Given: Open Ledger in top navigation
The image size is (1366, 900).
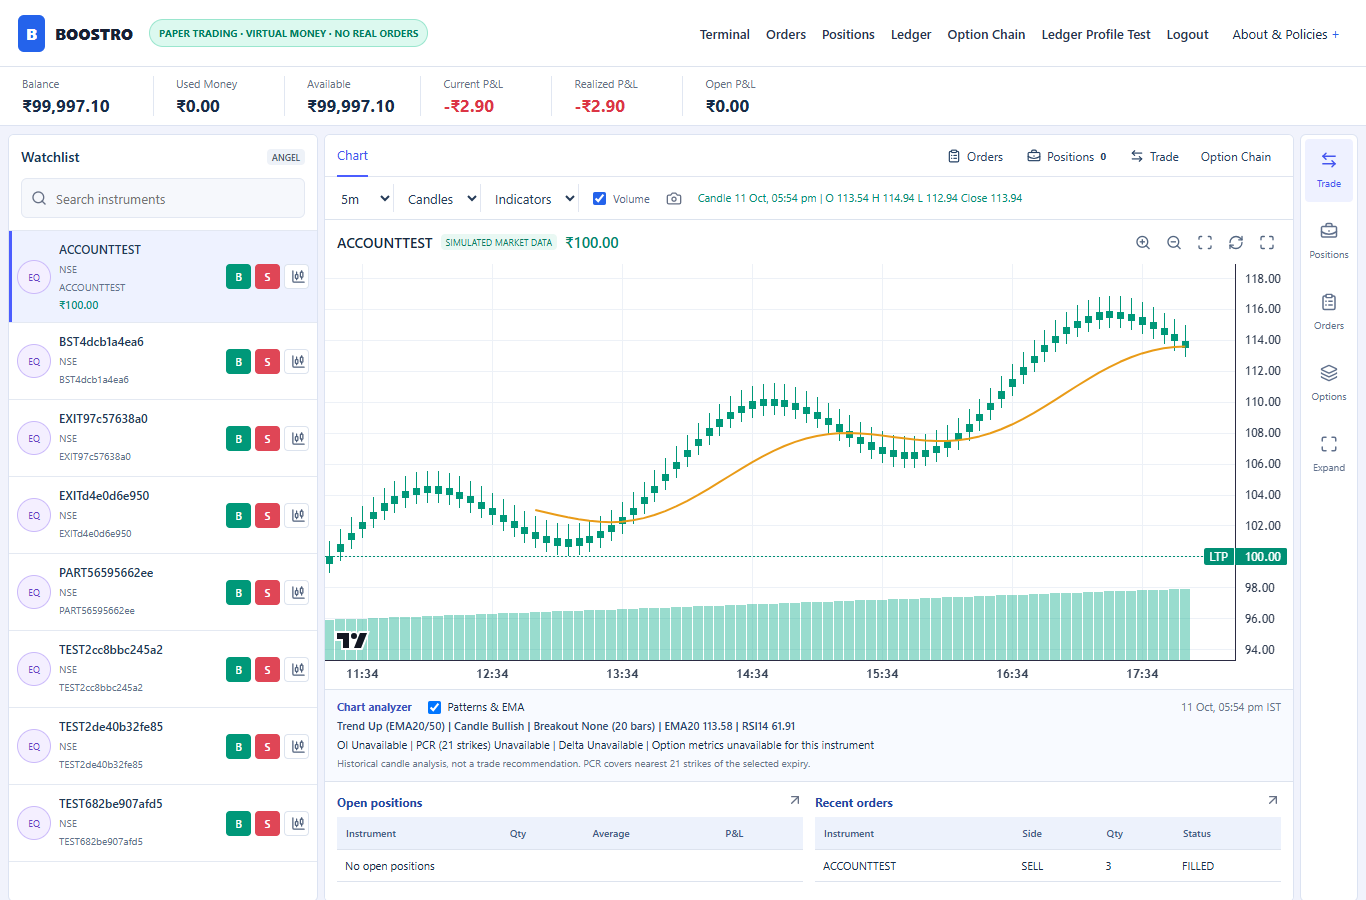Looking at the screenshot, I should coord(911,34).
